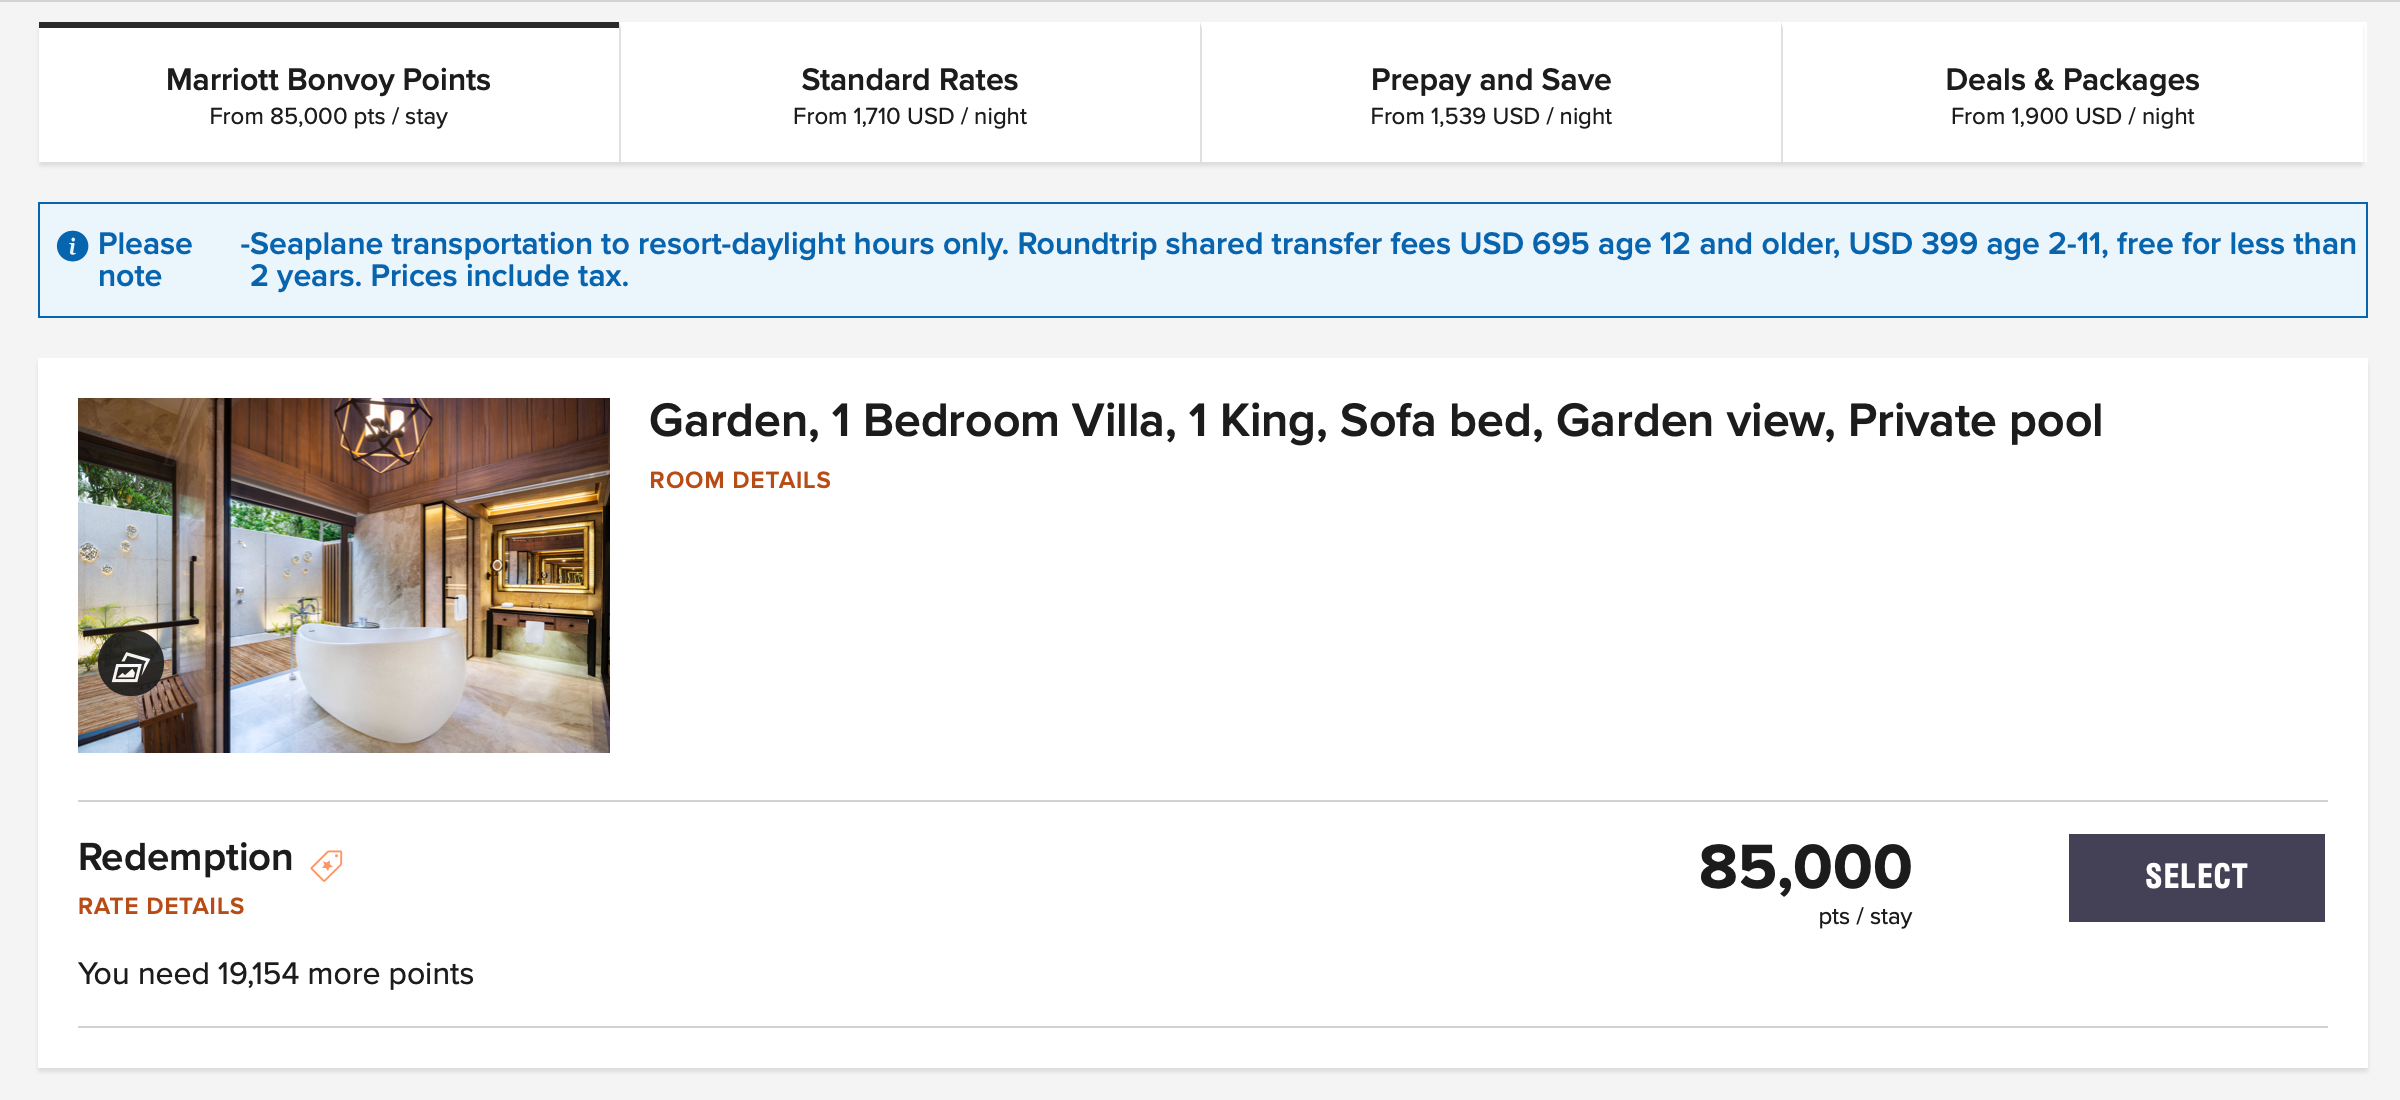The width and height of the screenshot is (2400, 1100).
Task: Click the Redemption tag icon
Action: tap(327, 865)
